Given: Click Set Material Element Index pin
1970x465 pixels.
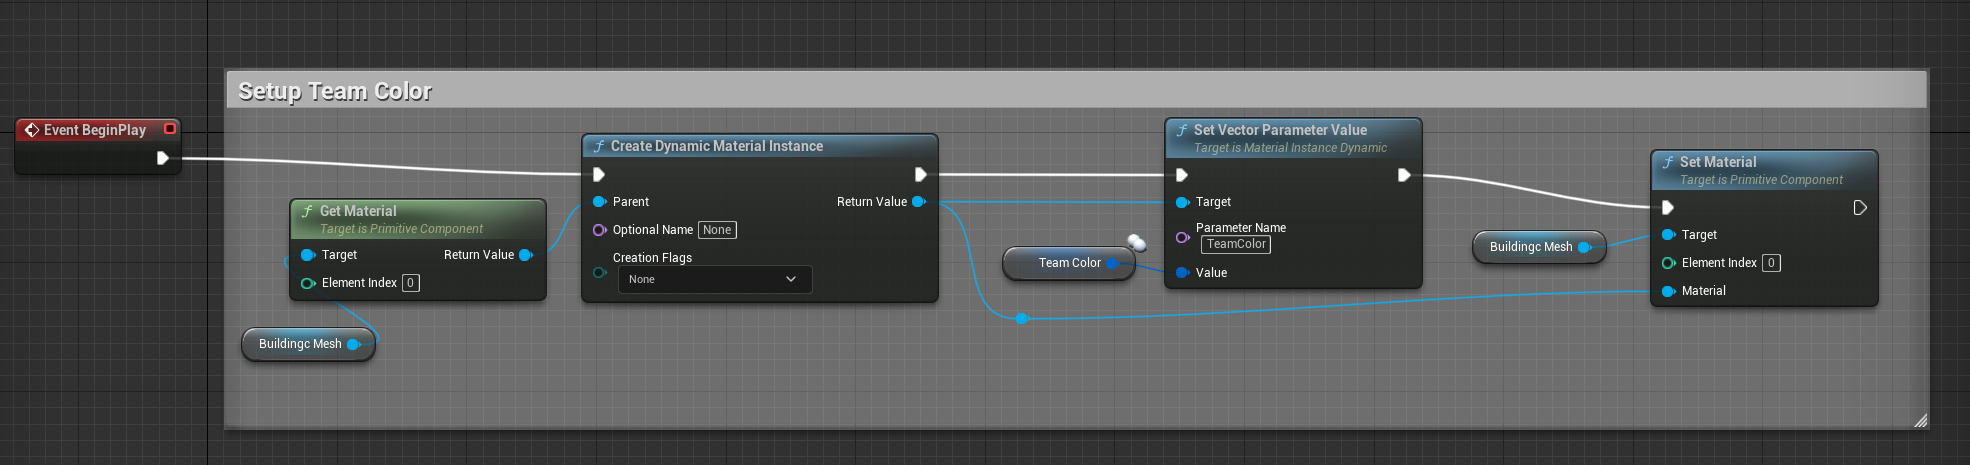Looking at the screenshot, I should point(1668,263).
